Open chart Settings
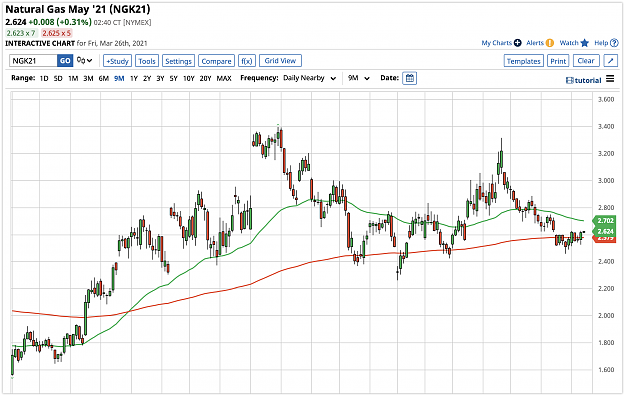The height and width of the screenshot is (396, 625). pyautogui.click(x=178, y=61)
